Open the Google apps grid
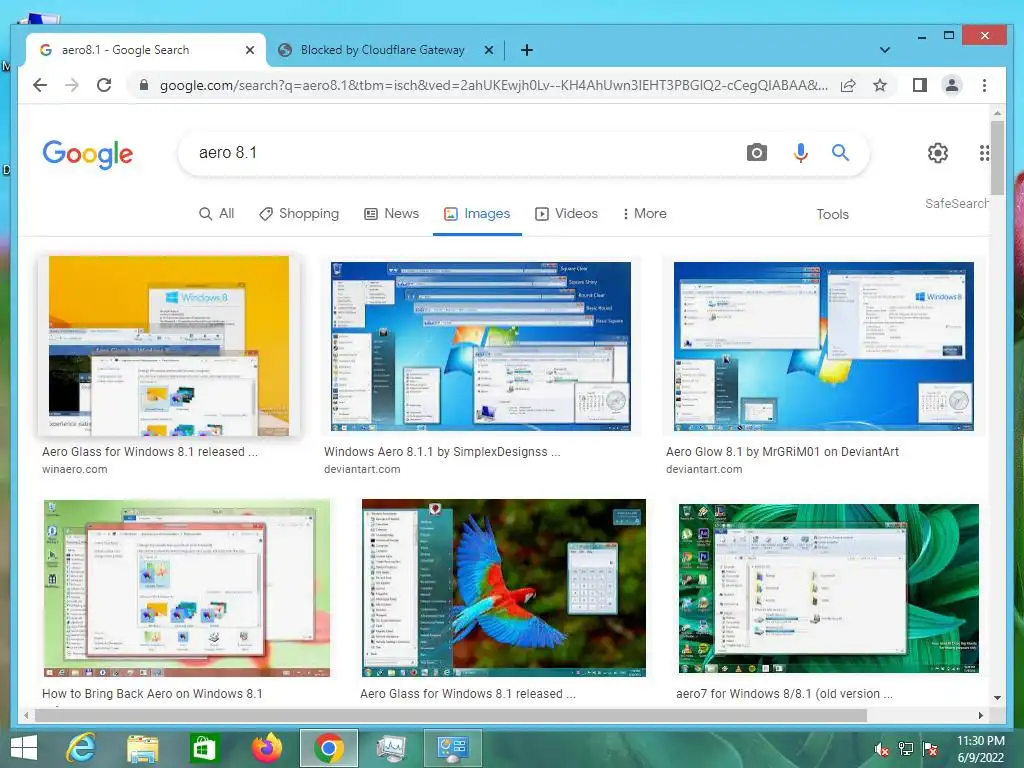 pyautogui.click(x=984, y=153)
